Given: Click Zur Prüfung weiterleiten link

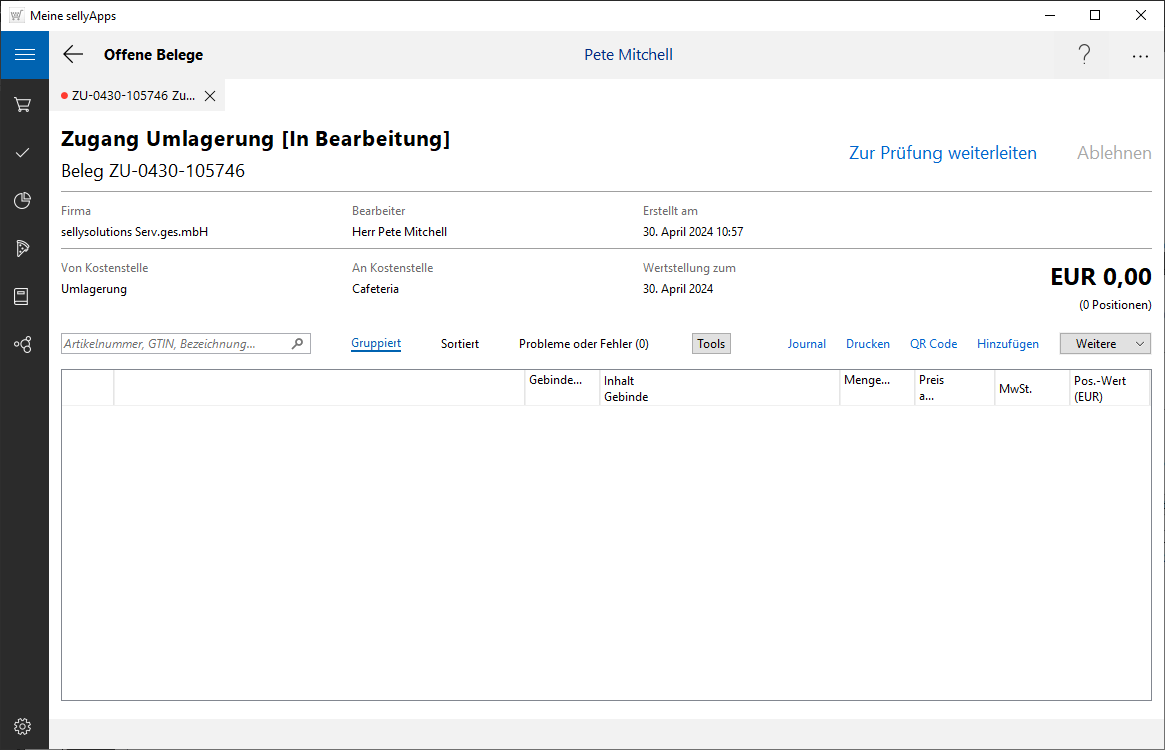Looking at the screenshot, I should click(x=942, y=153).
